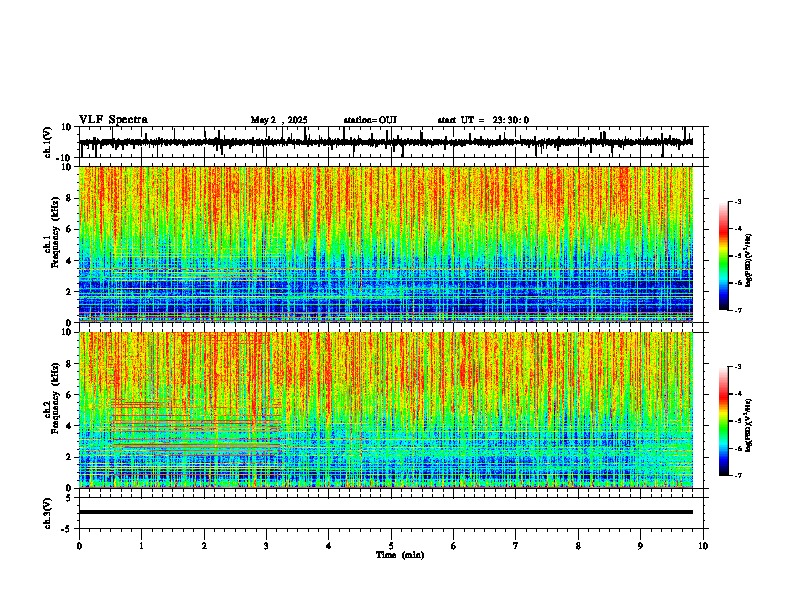The height and width of the screenshot is (612, 792).
Task: Click the 2 kHz tick on ch.1 frequency axis
Action: coord(69,292)
